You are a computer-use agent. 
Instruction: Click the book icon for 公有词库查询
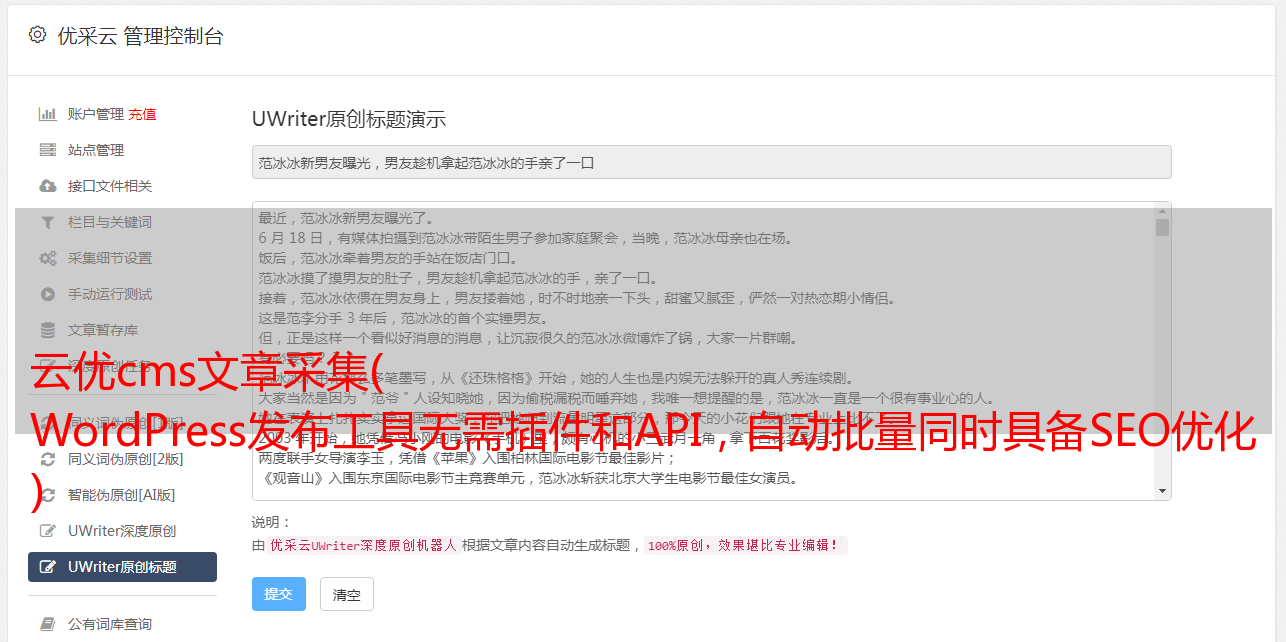tap(47, 624)
